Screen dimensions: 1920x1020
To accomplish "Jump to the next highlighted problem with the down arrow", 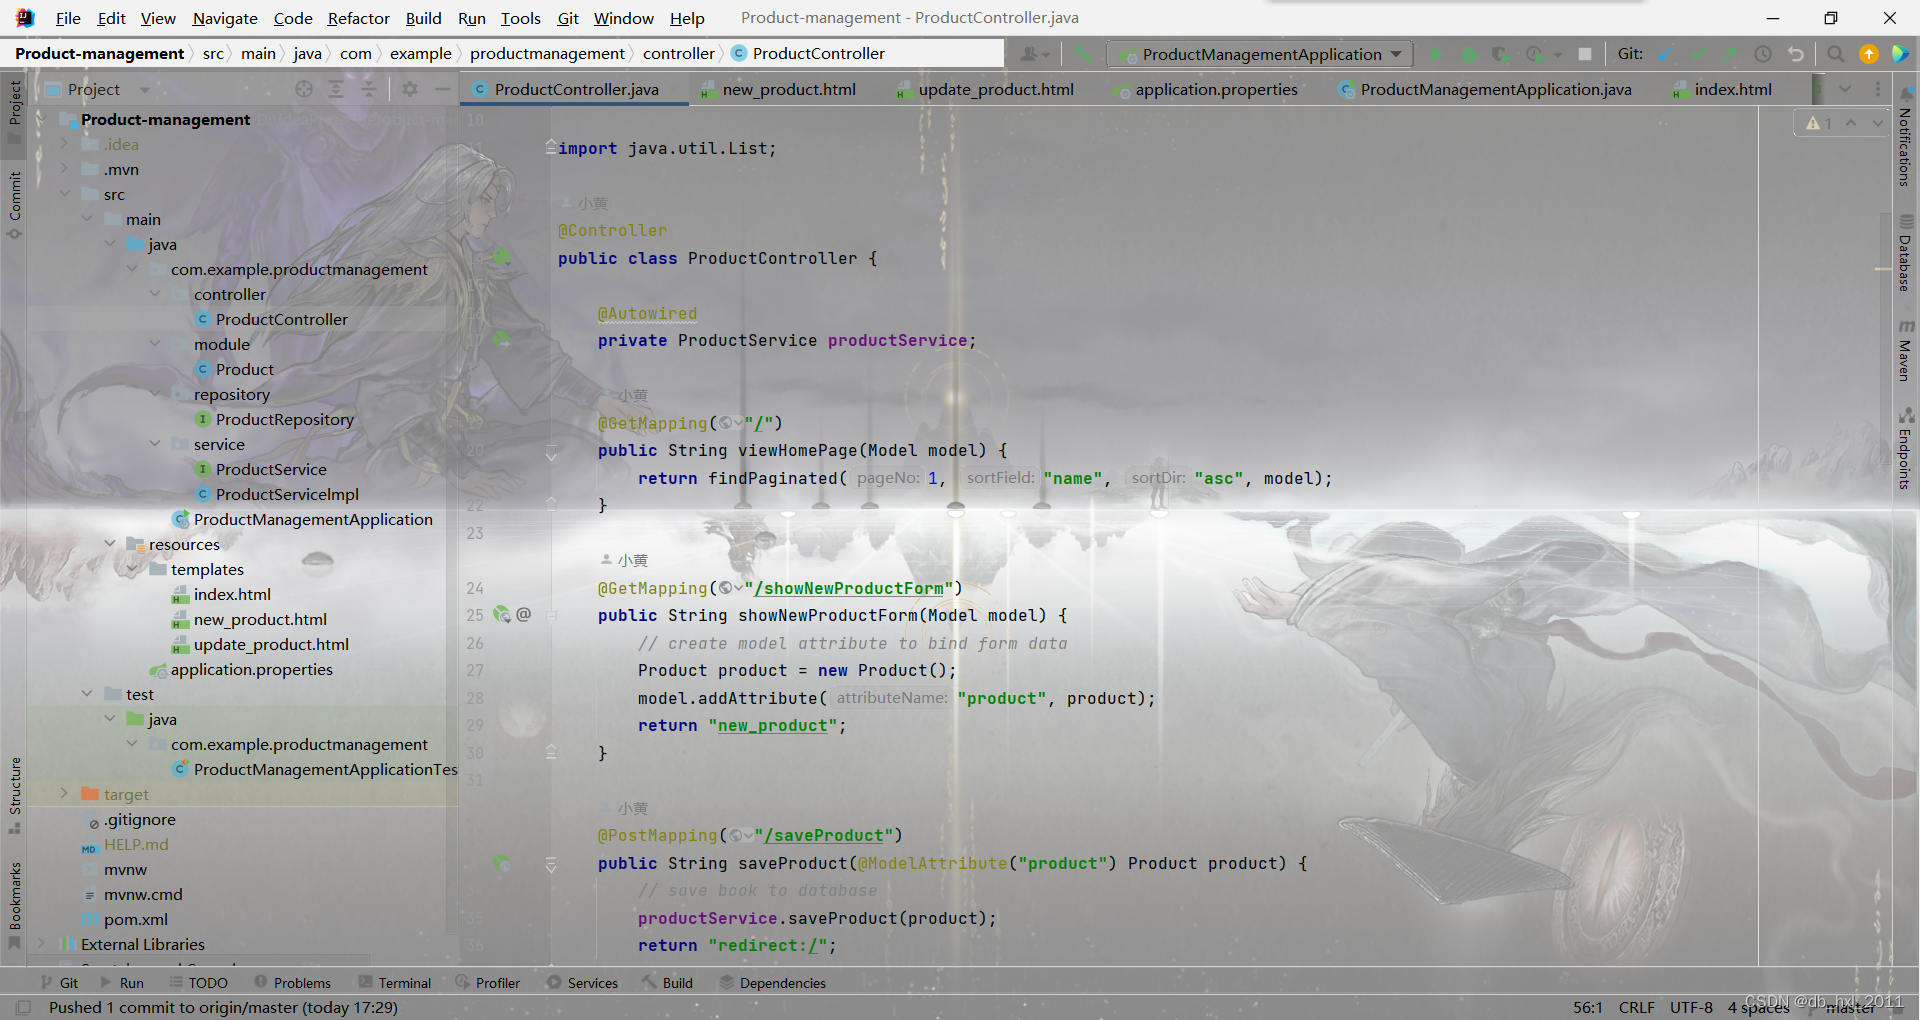I will (x=1877, y=123).
